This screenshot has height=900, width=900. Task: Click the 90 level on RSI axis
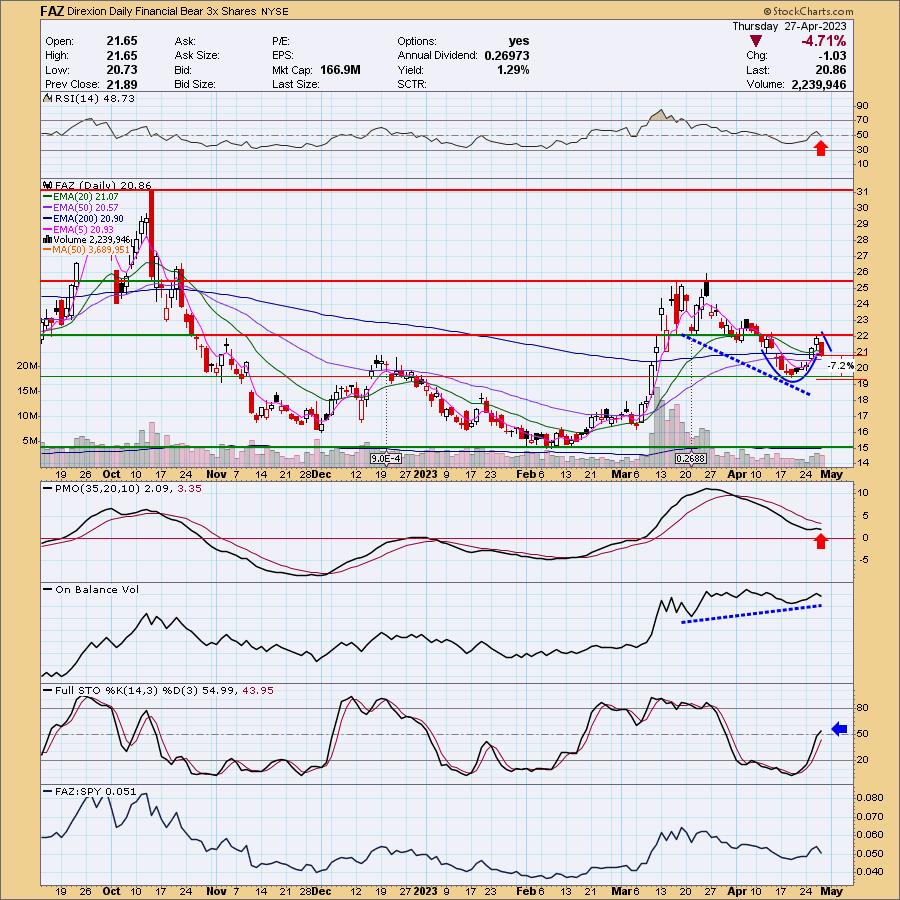(862, 106)
